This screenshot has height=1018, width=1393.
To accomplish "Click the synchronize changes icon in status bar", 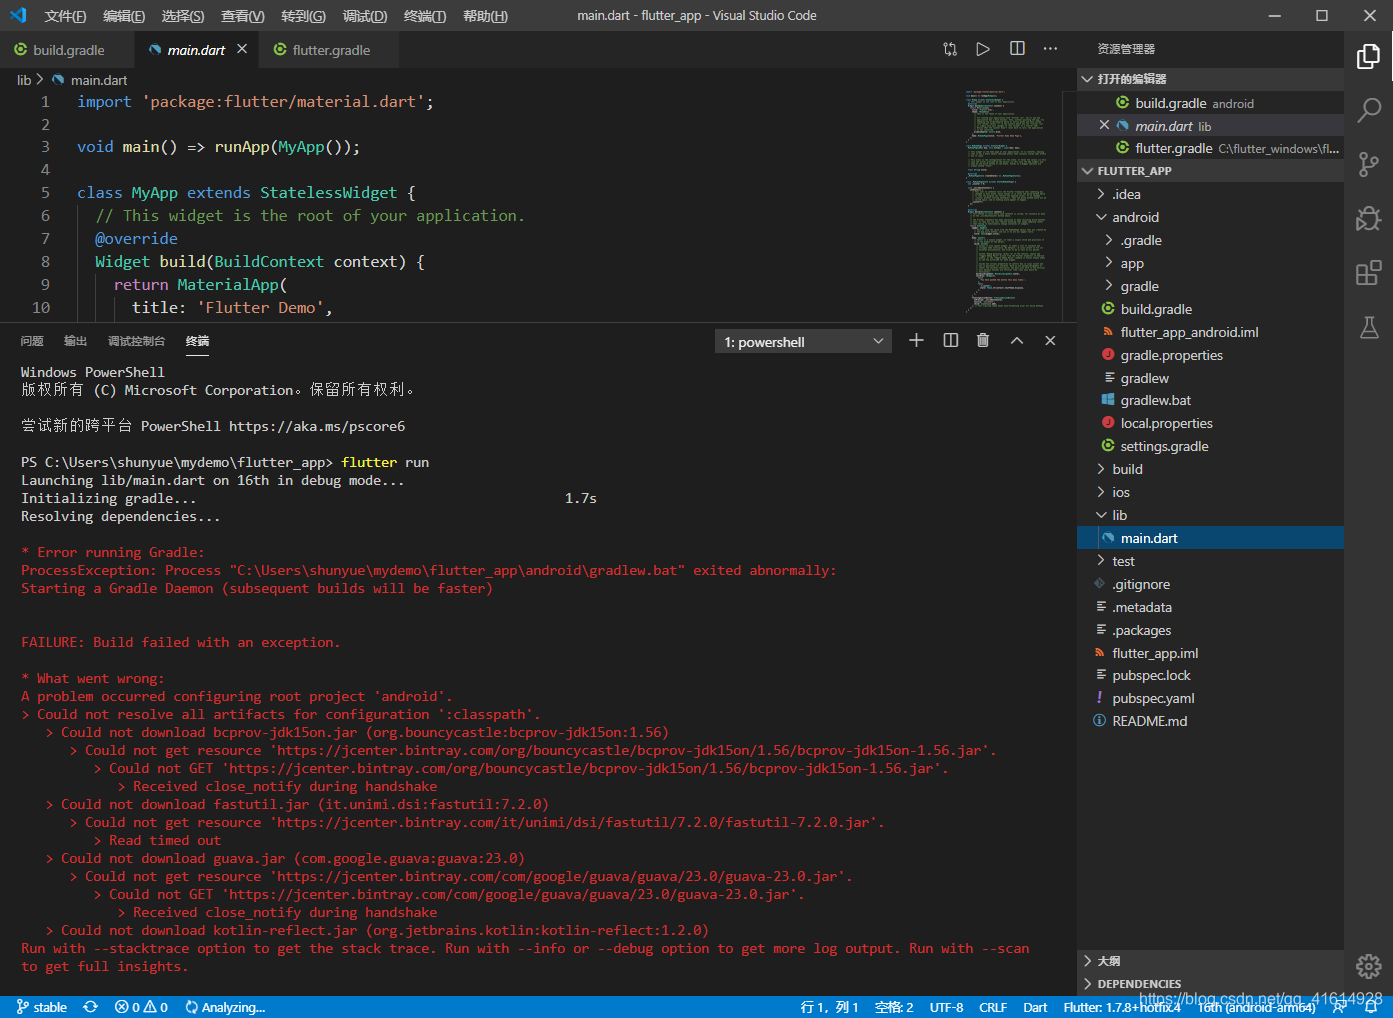I will (x=91, y=1007).
